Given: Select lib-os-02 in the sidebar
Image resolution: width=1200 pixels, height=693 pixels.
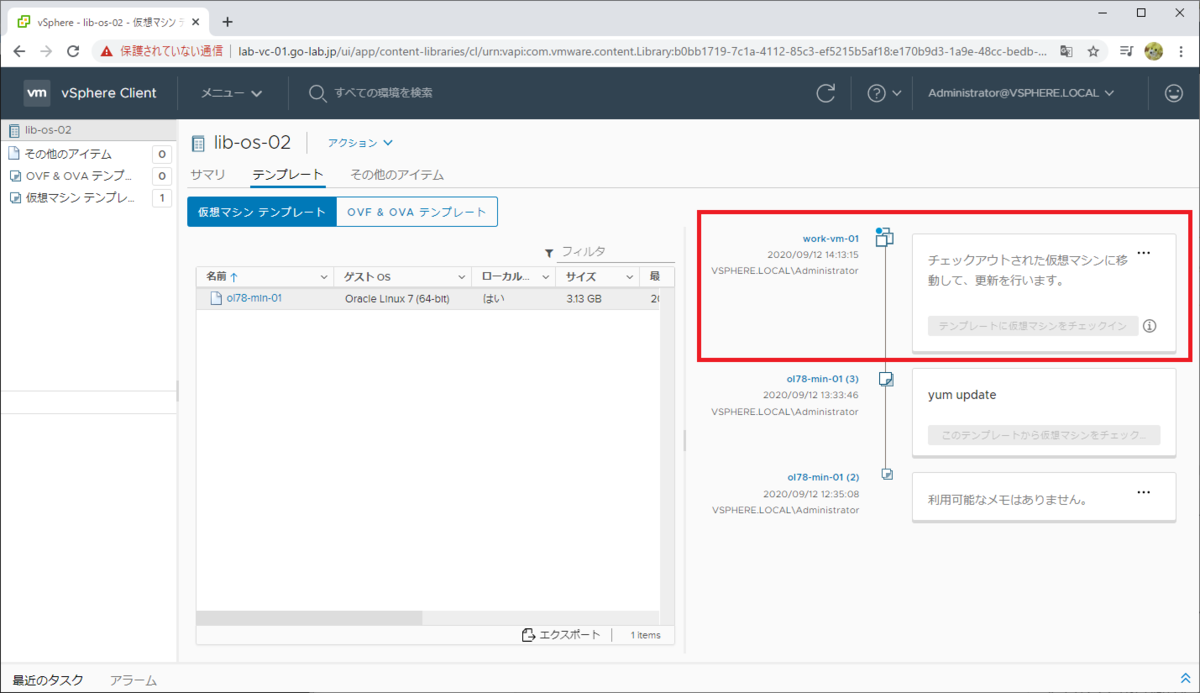Looking at the screenshot, I should click(89, 130).
